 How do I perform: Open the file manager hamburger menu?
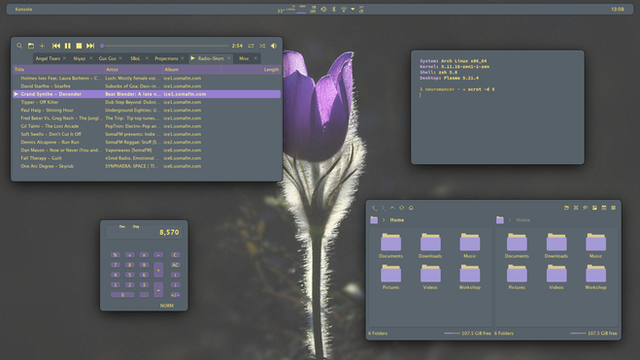pyautogui.click(x=613, y=208)
